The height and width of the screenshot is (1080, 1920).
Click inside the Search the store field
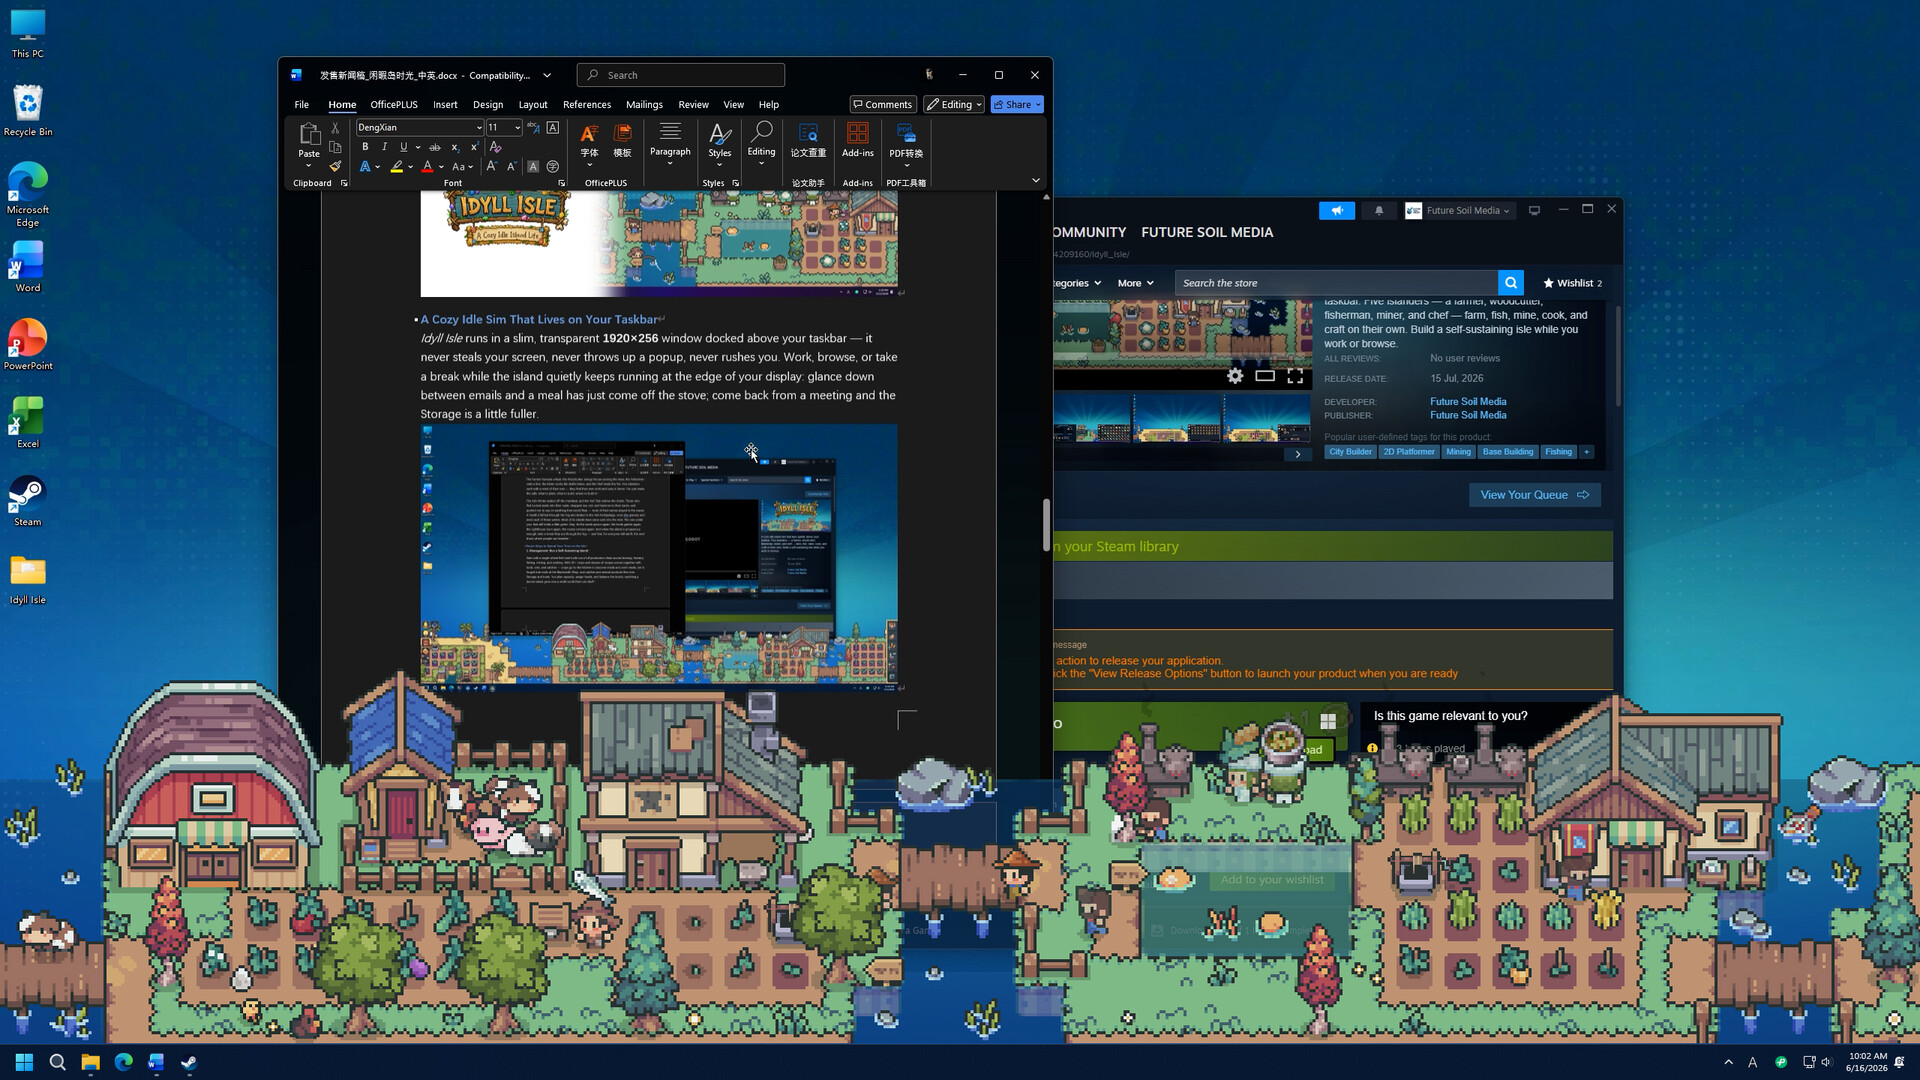pos(1336,283)
